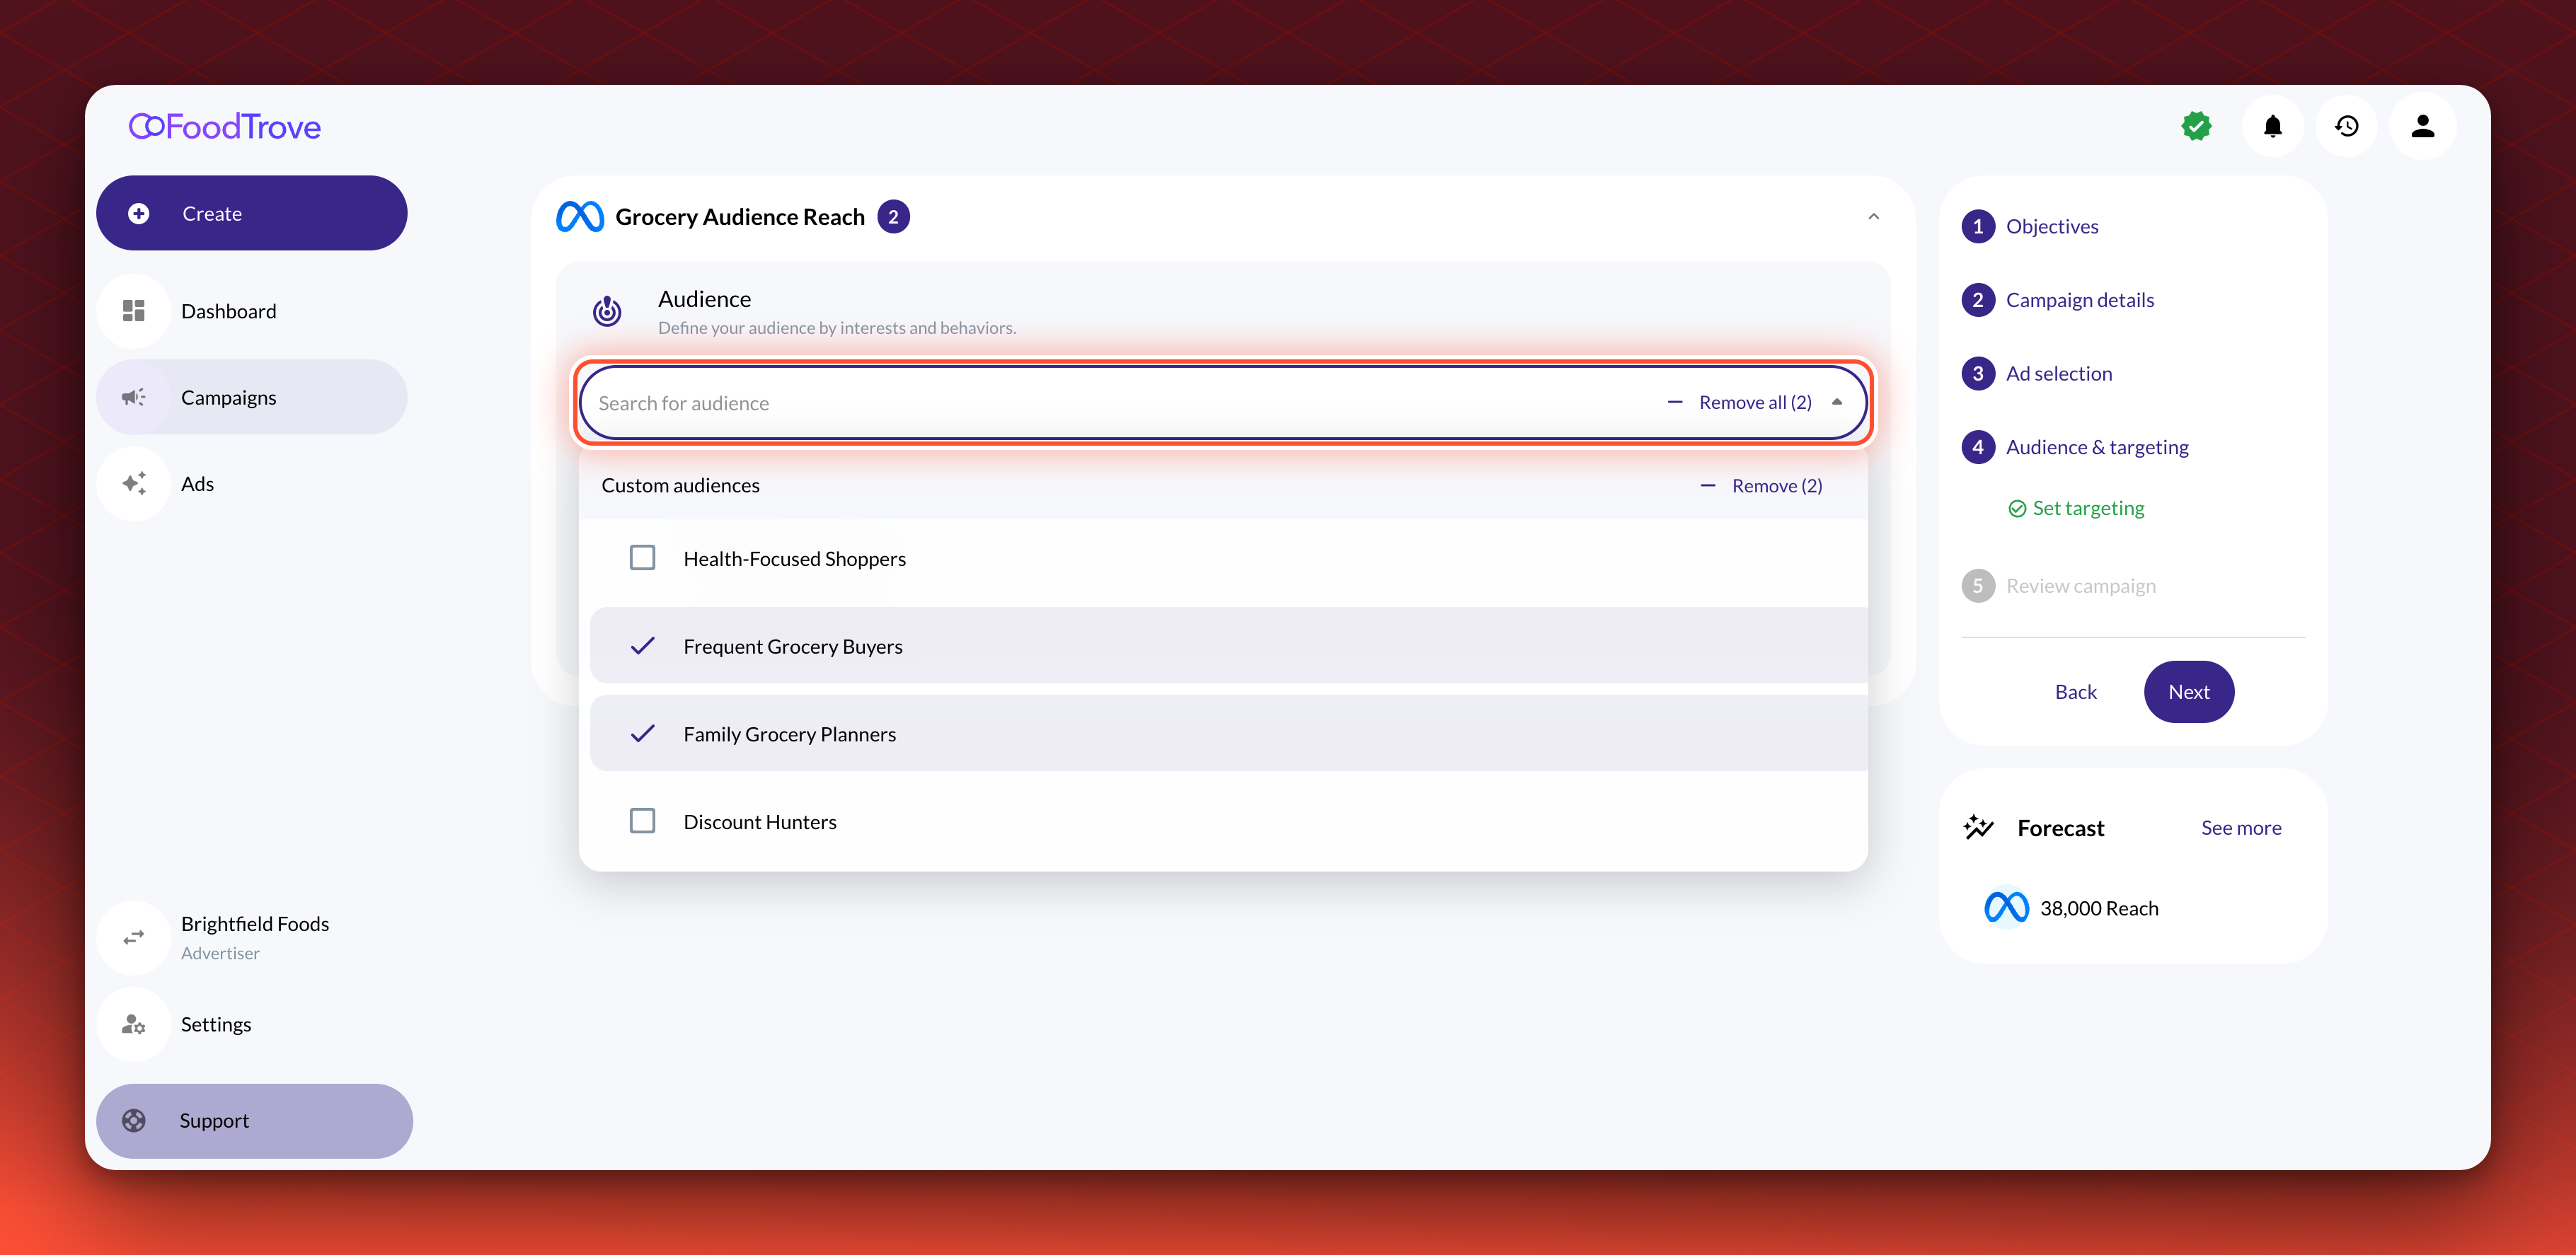Check the Discount Hunters checkbox
The height and width of the screenshot is (1255, 2576).
click(x=642, y=821)
